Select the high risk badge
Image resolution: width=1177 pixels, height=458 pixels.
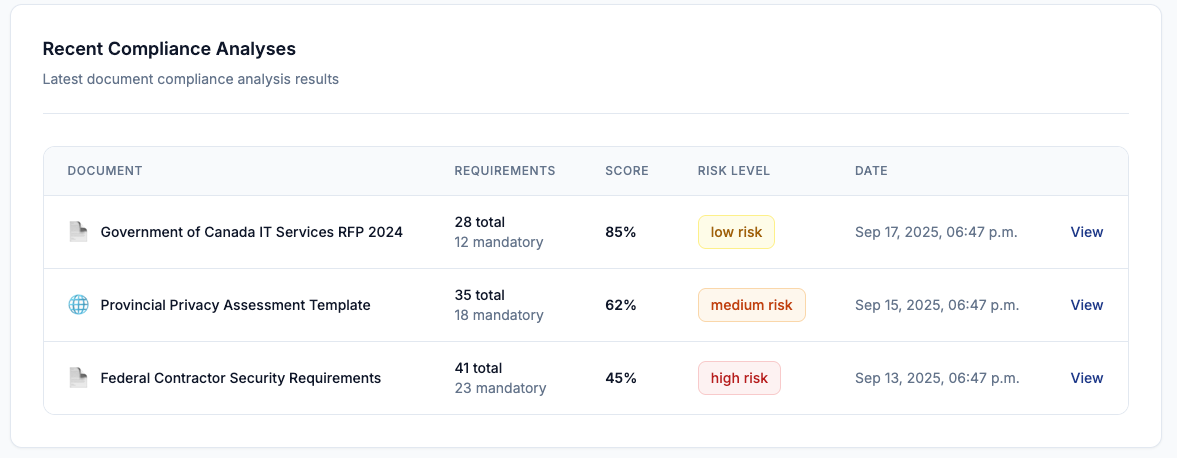739,378
